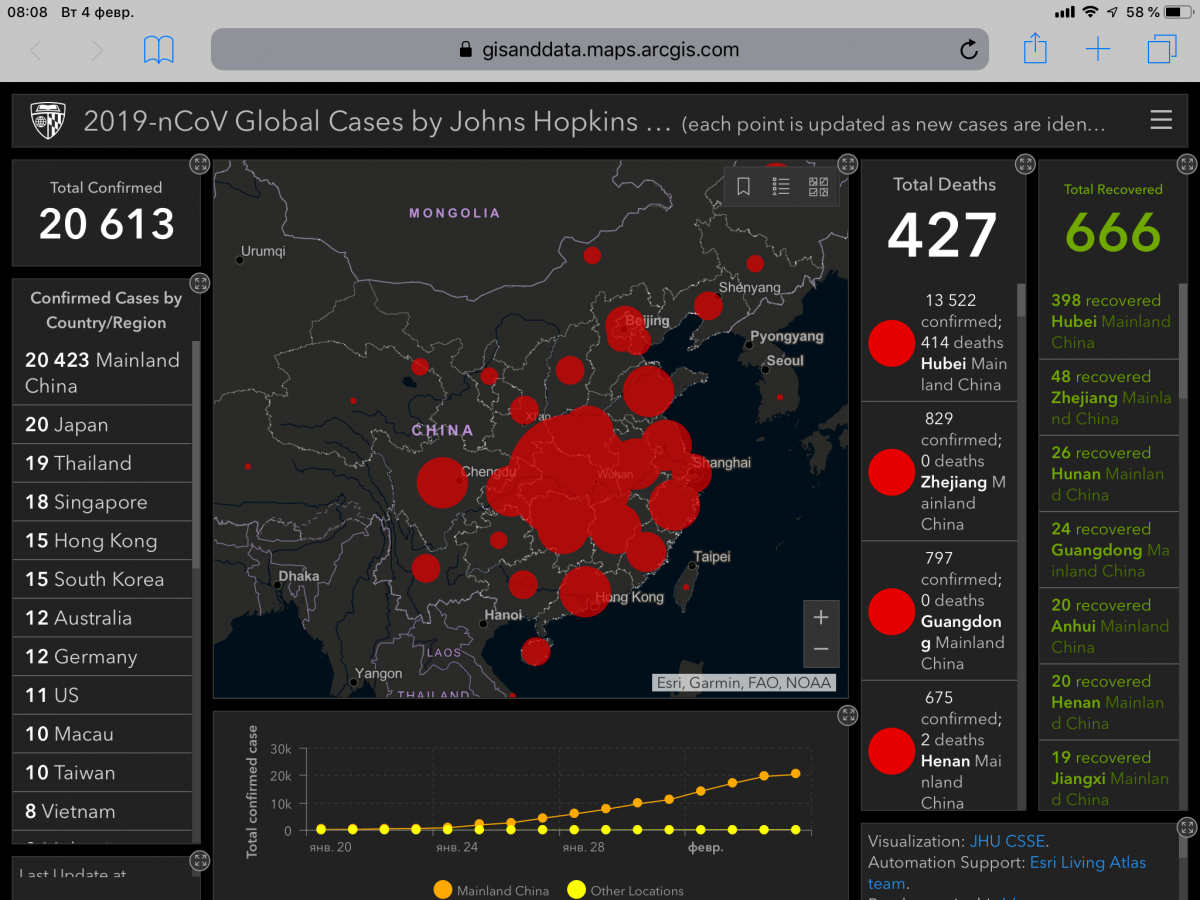
Task: Select 10 Taiwan row
Action: 102,773
